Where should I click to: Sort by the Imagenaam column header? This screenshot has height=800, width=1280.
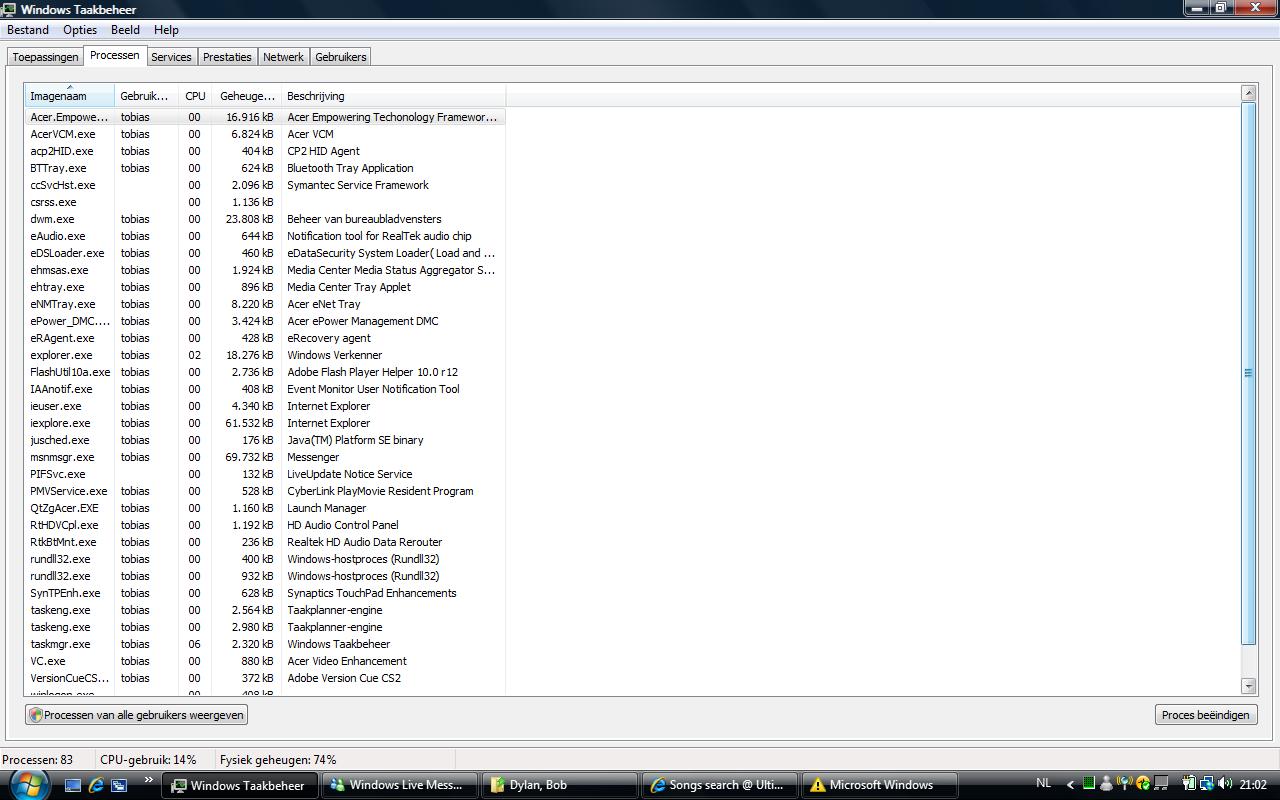click(x=70, y=96)
